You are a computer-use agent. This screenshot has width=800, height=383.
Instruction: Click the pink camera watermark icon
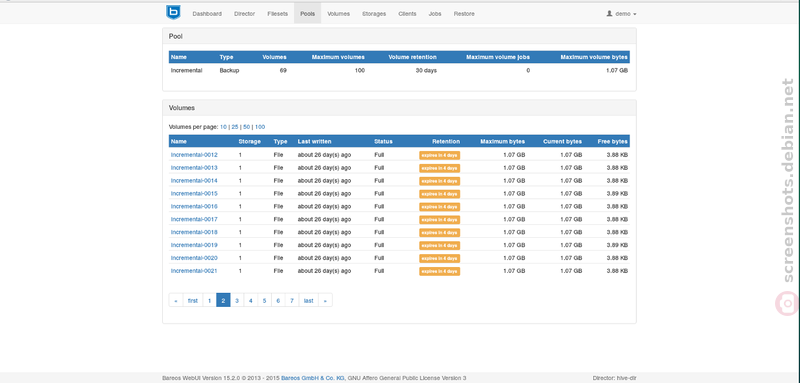point(788,303)
